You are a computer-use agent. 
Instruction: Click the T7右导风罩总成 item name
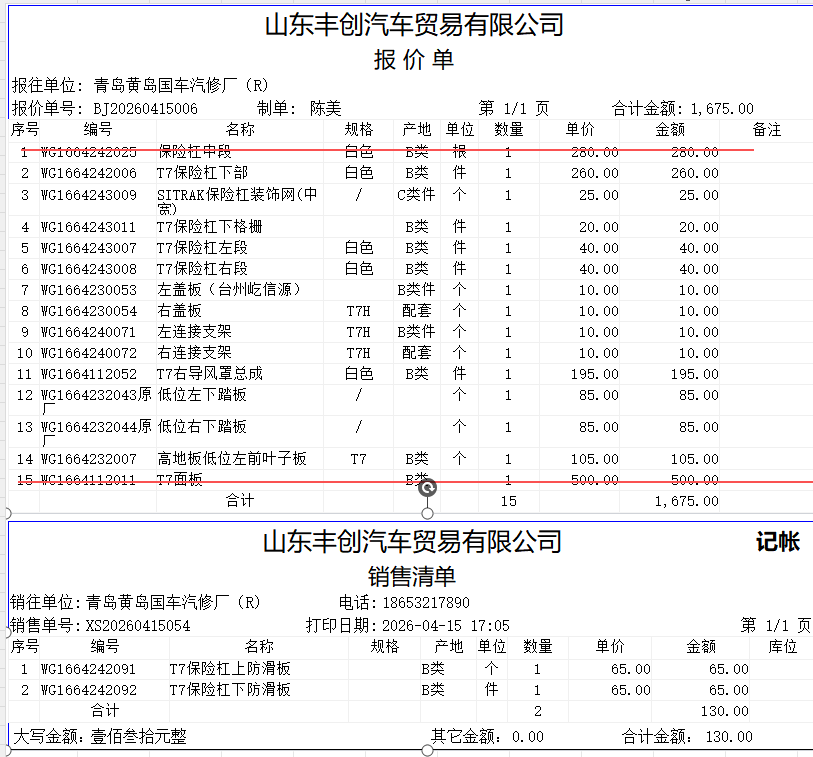[x=210, y=373]
